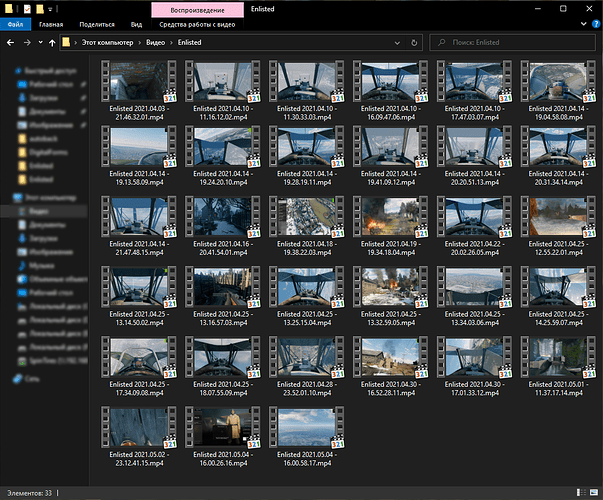Viewport: 603px width, 500px height.
Task: Select video Enlisted 2021.04.25 - 12.55.22.01.mp4
Action: [x=558, y=226]
